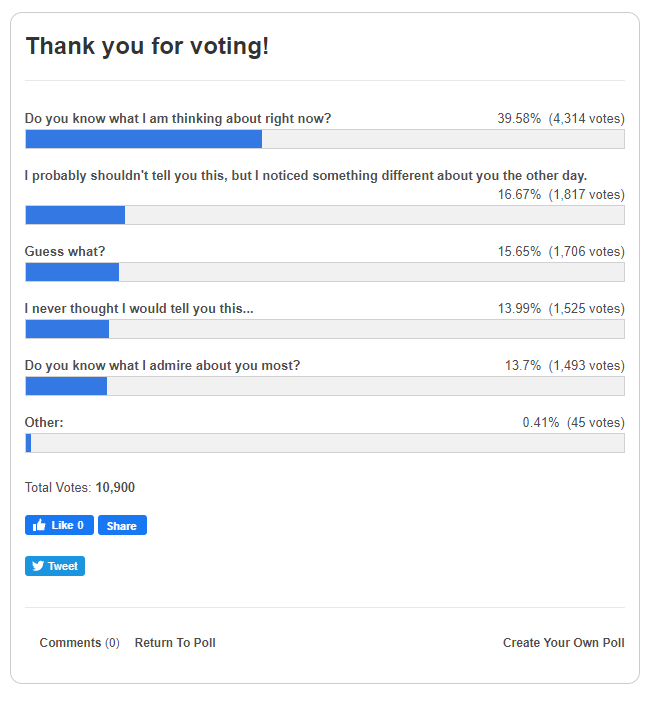Select the 'Thank you for voting!' heading
This screenshot has height=706, width=661.
pyautogui.click(x=147, y=46)
